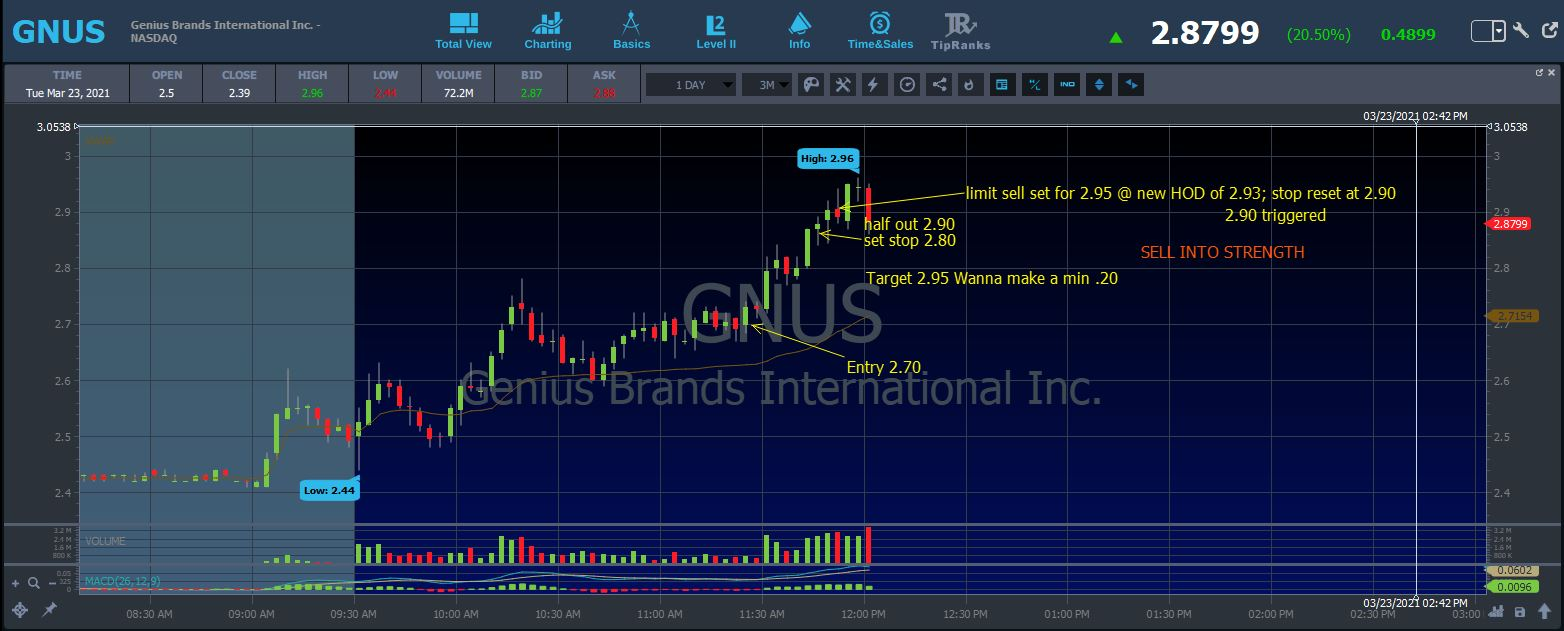The image size is (1564, 631).
Task: Expand the 1 DAY range dropdown
Action: [x=691, y=85]
